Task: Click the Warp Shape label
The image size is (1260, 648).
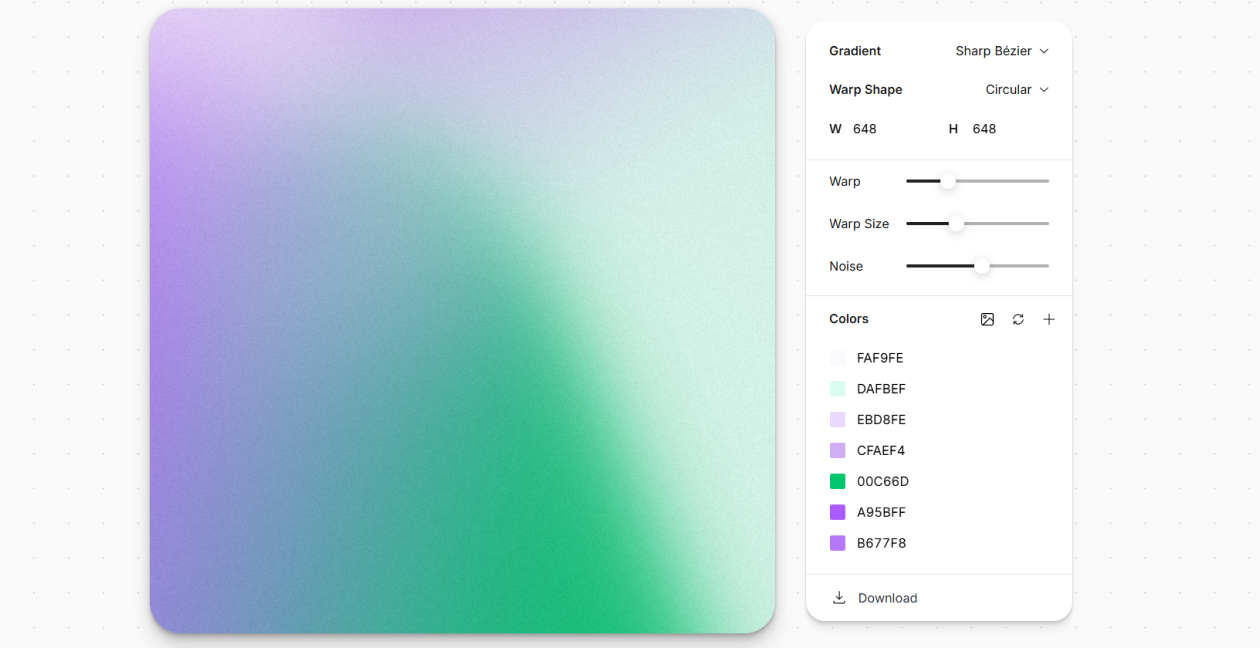Action: 866,90
